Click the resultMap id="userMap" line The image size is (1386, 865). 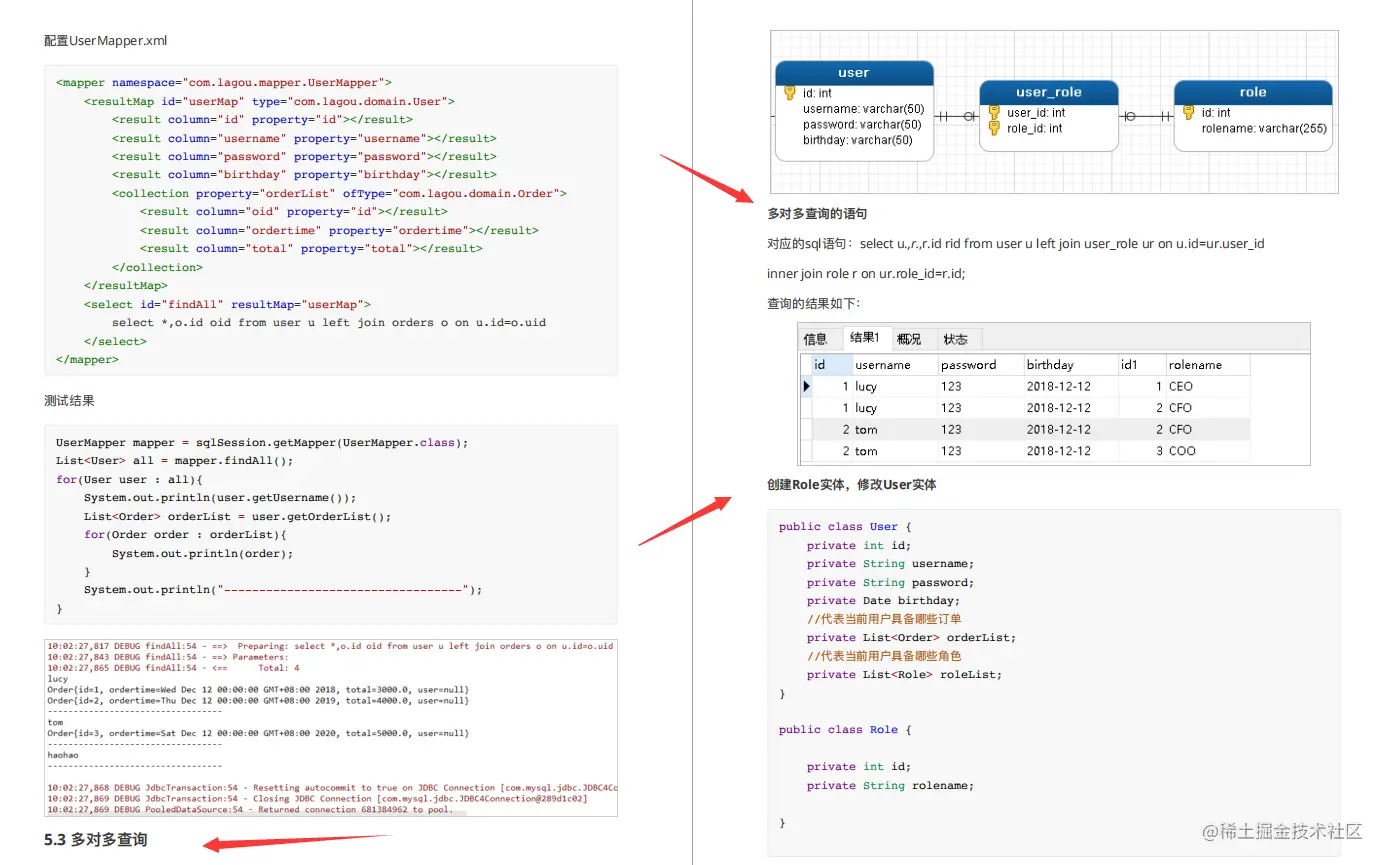[x=269, y=101]
